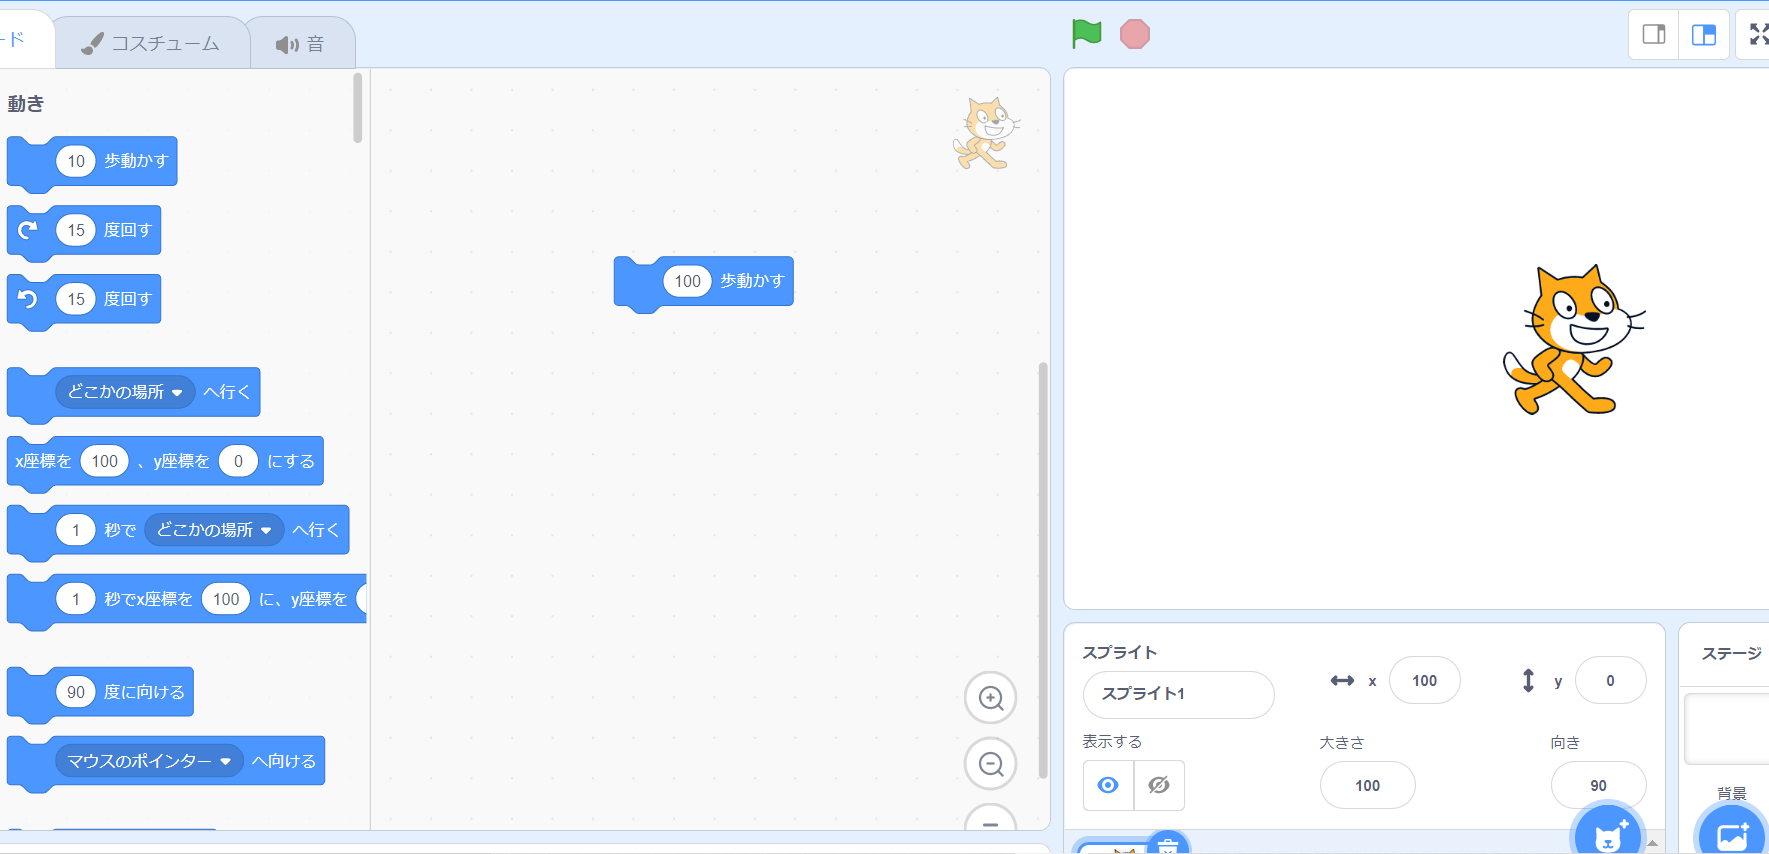The image size is (1769, 854).
Task: Click the 15 value in clockwise 度回す block
Action: point(76,230)
